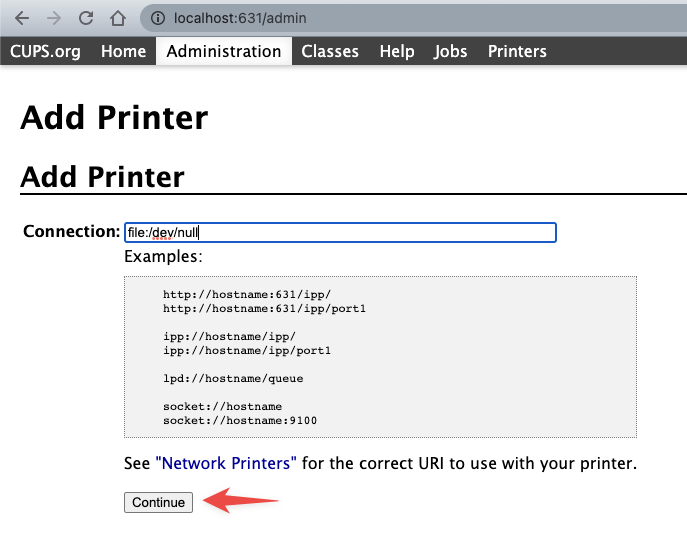Screen dimensions: 687x539
Task: Go back with the browser back arrow
Action: pos(21,18)
